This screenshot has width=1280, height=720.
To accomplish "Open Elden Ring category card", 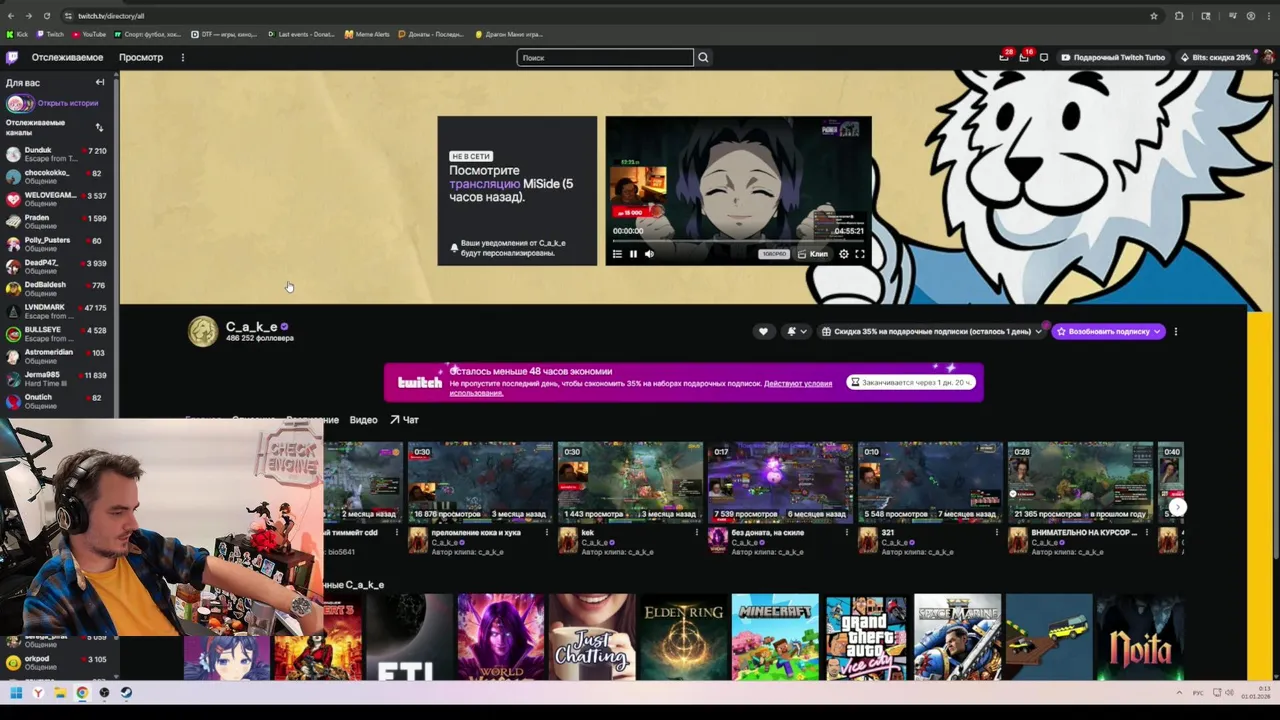I will click(683, 637).
